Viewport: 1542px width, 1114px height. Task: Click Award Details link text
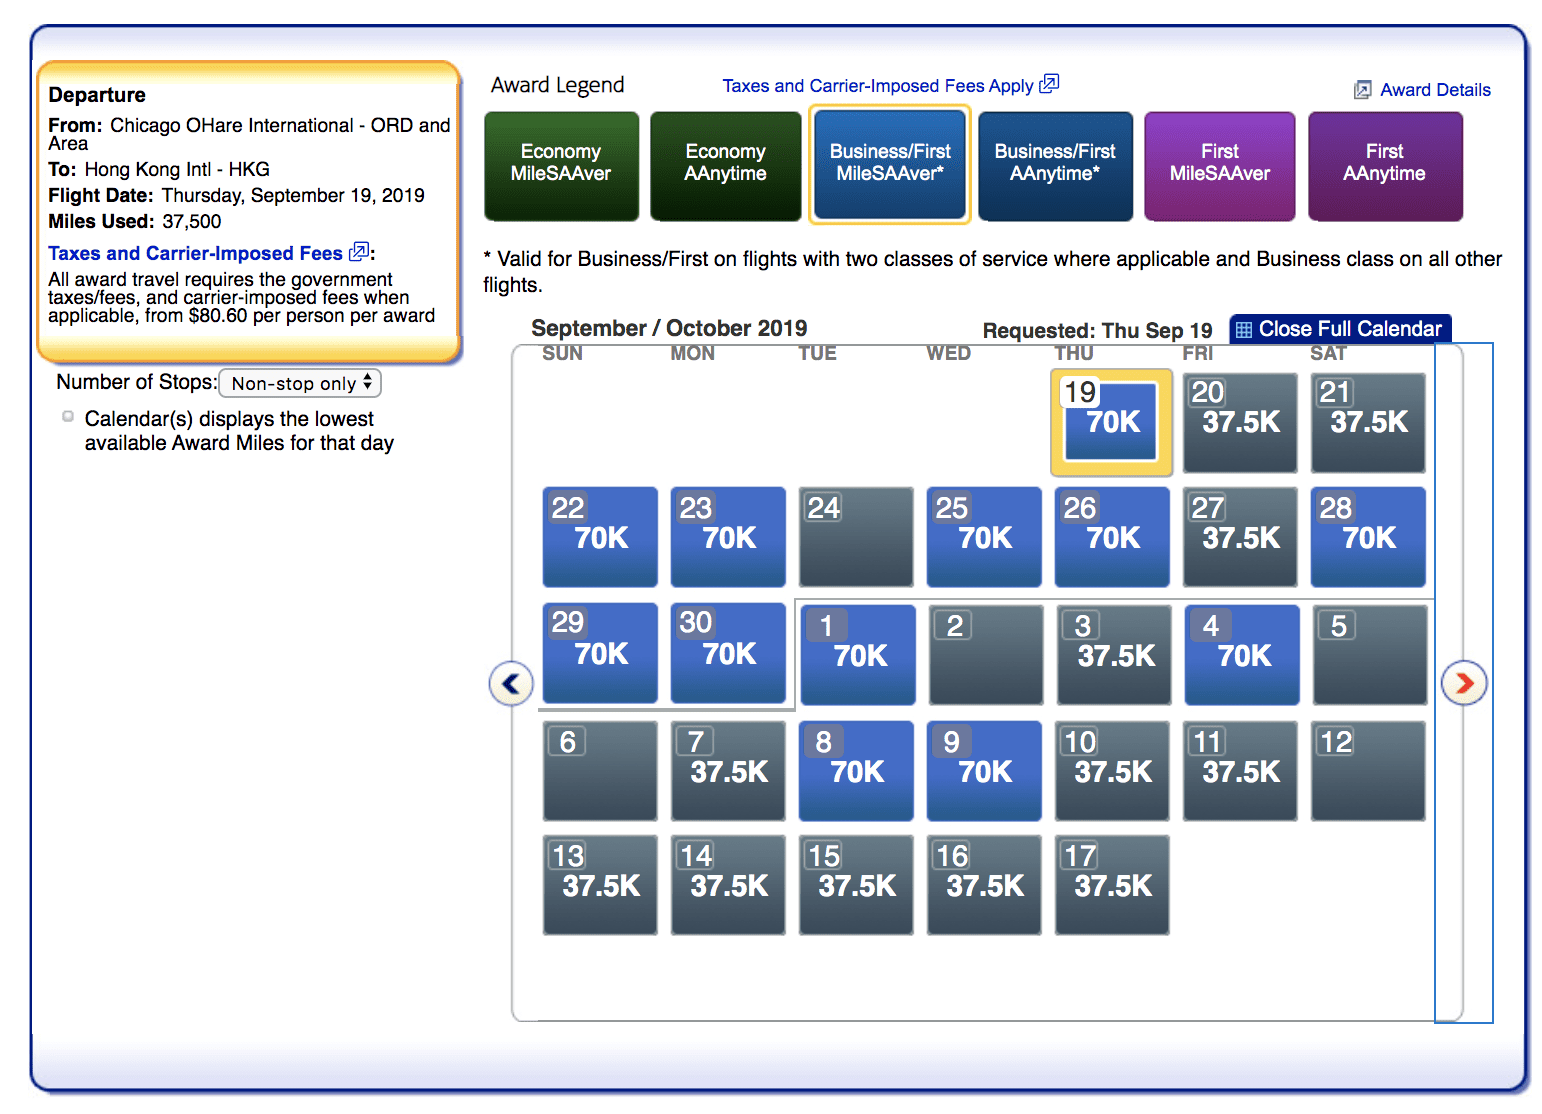[x=1435, y=90]
